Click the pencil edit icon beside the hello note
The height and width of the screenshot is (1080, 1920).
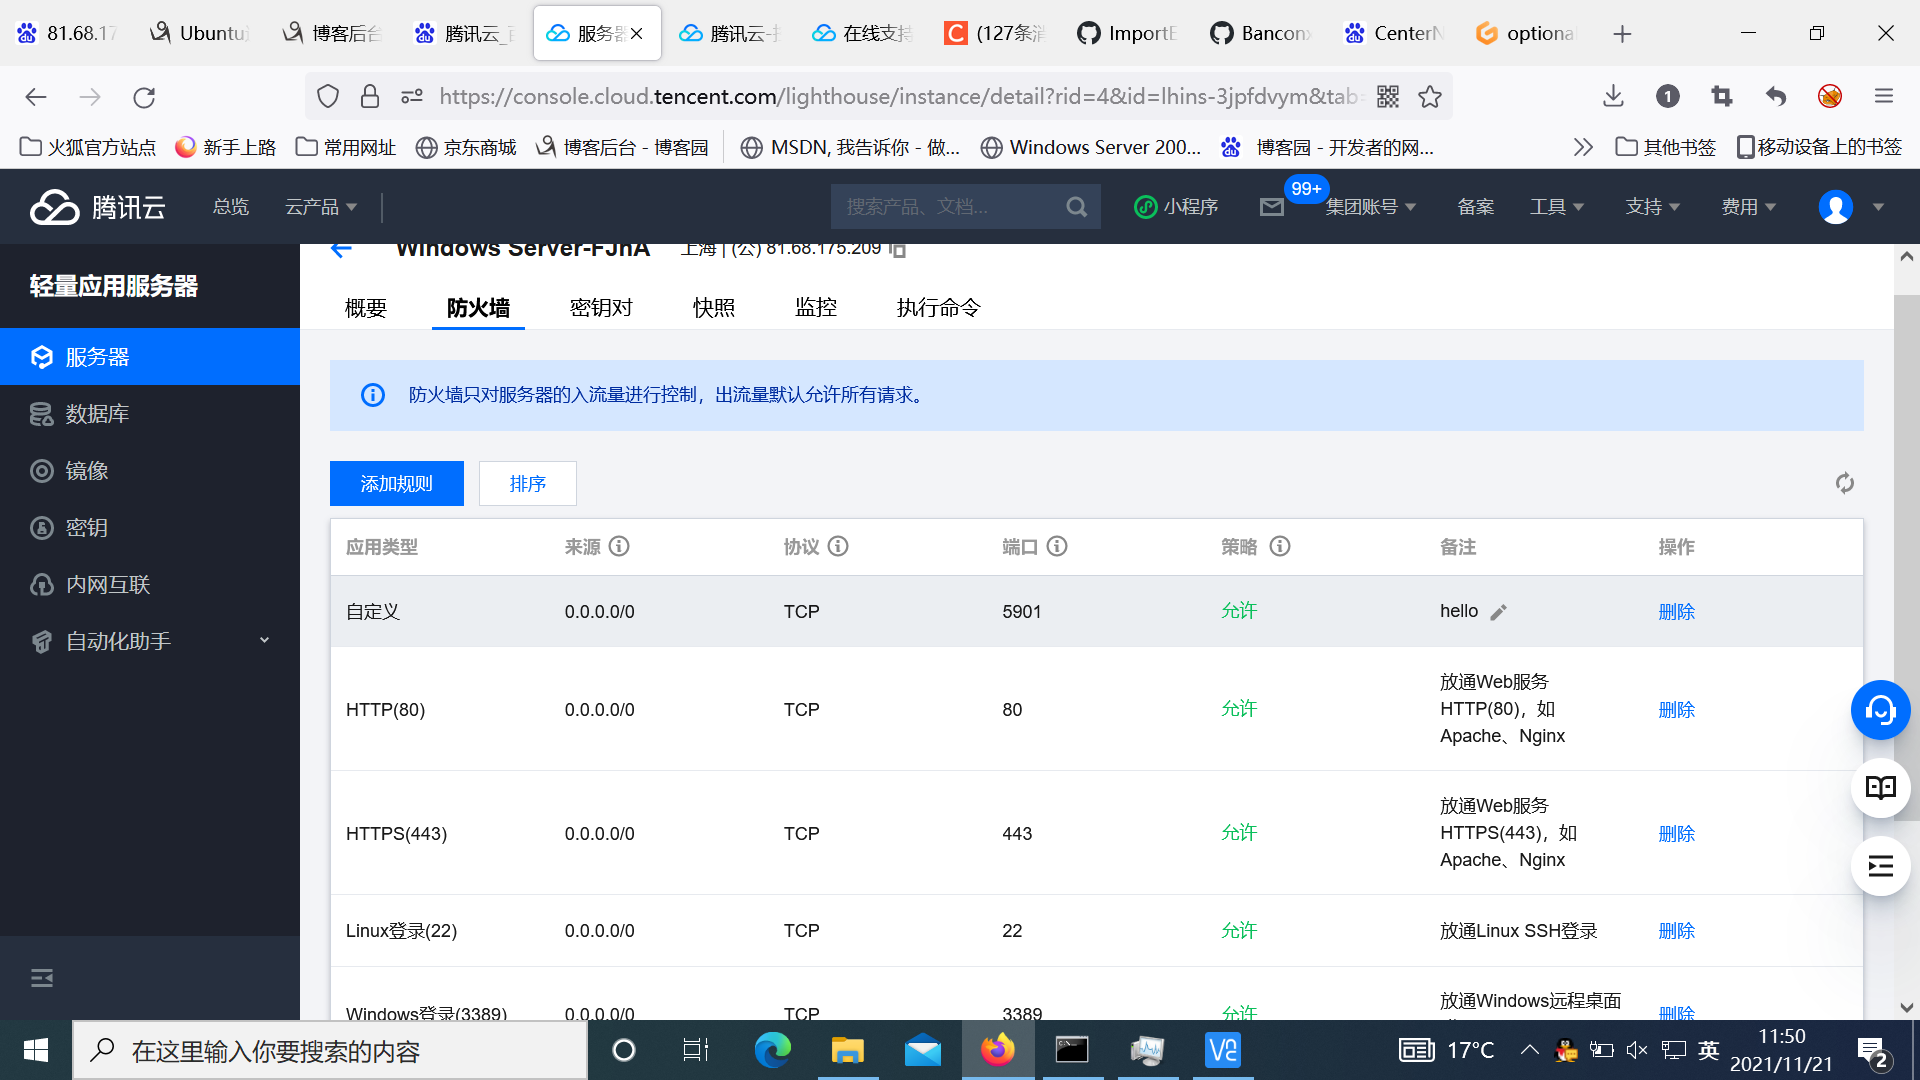1498,612
